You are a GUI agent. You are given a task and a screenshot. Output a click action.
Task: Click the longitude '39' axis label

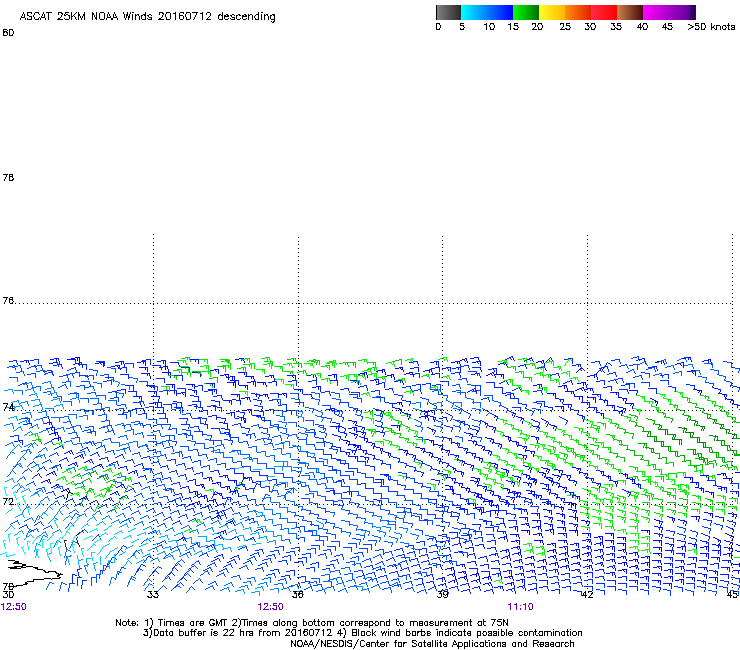pos(442,594)
